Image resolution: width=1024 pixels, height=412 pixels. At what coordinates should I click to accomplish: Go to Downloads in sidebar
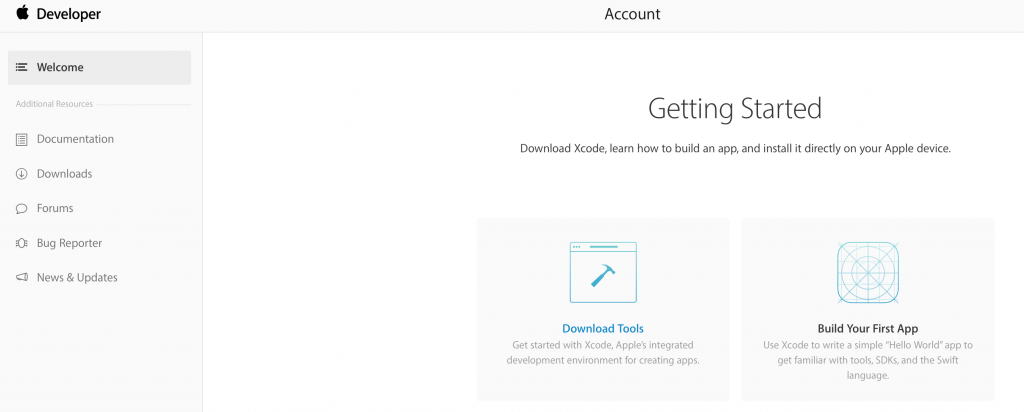point(64,174)
